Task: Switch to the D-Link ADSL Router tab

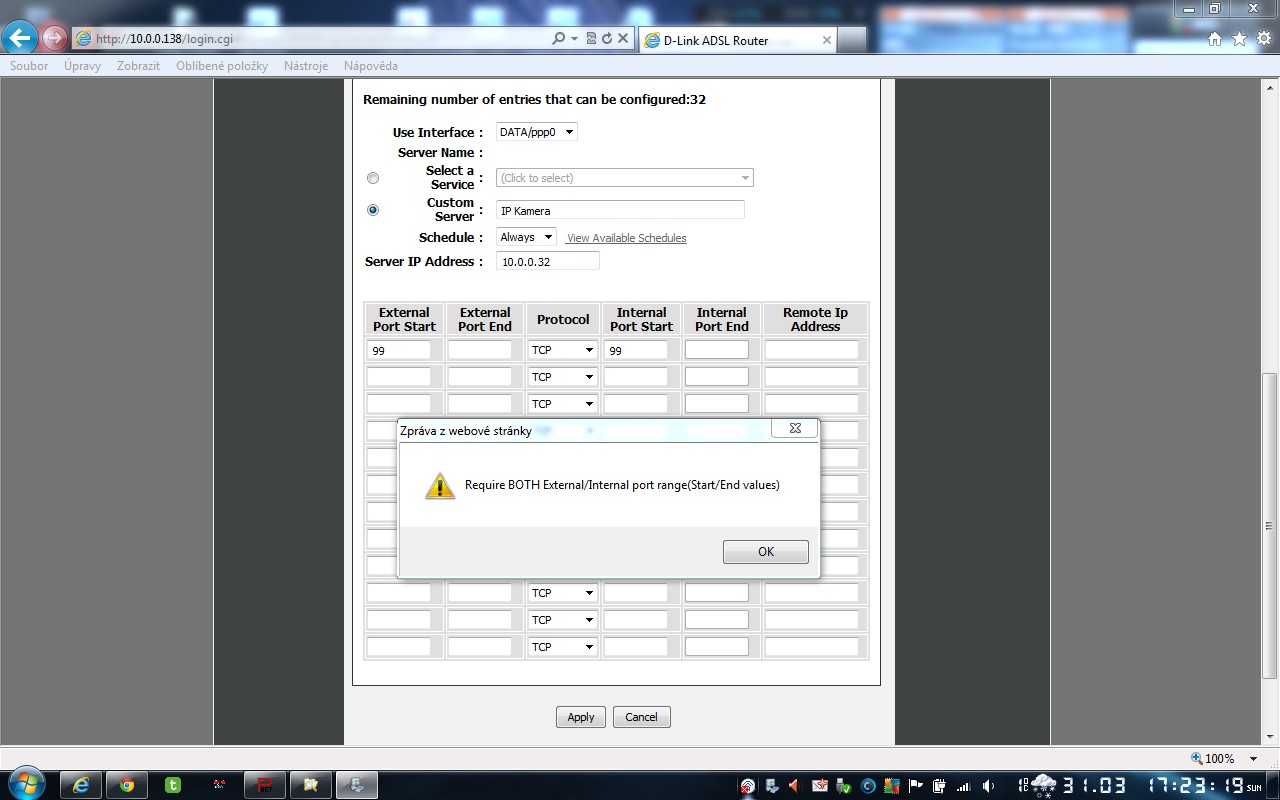Action: pos(737,40)
